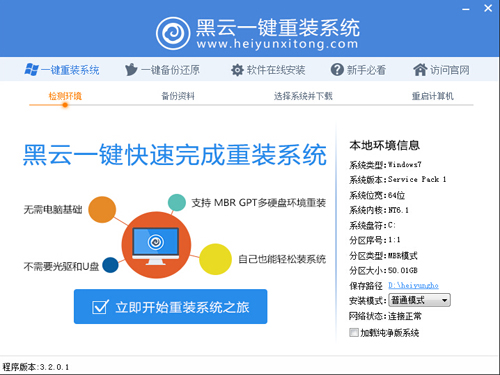The image size is (500, 375).
Task: Open the 软件在线安装 tab
Action: tap(268, 70)
